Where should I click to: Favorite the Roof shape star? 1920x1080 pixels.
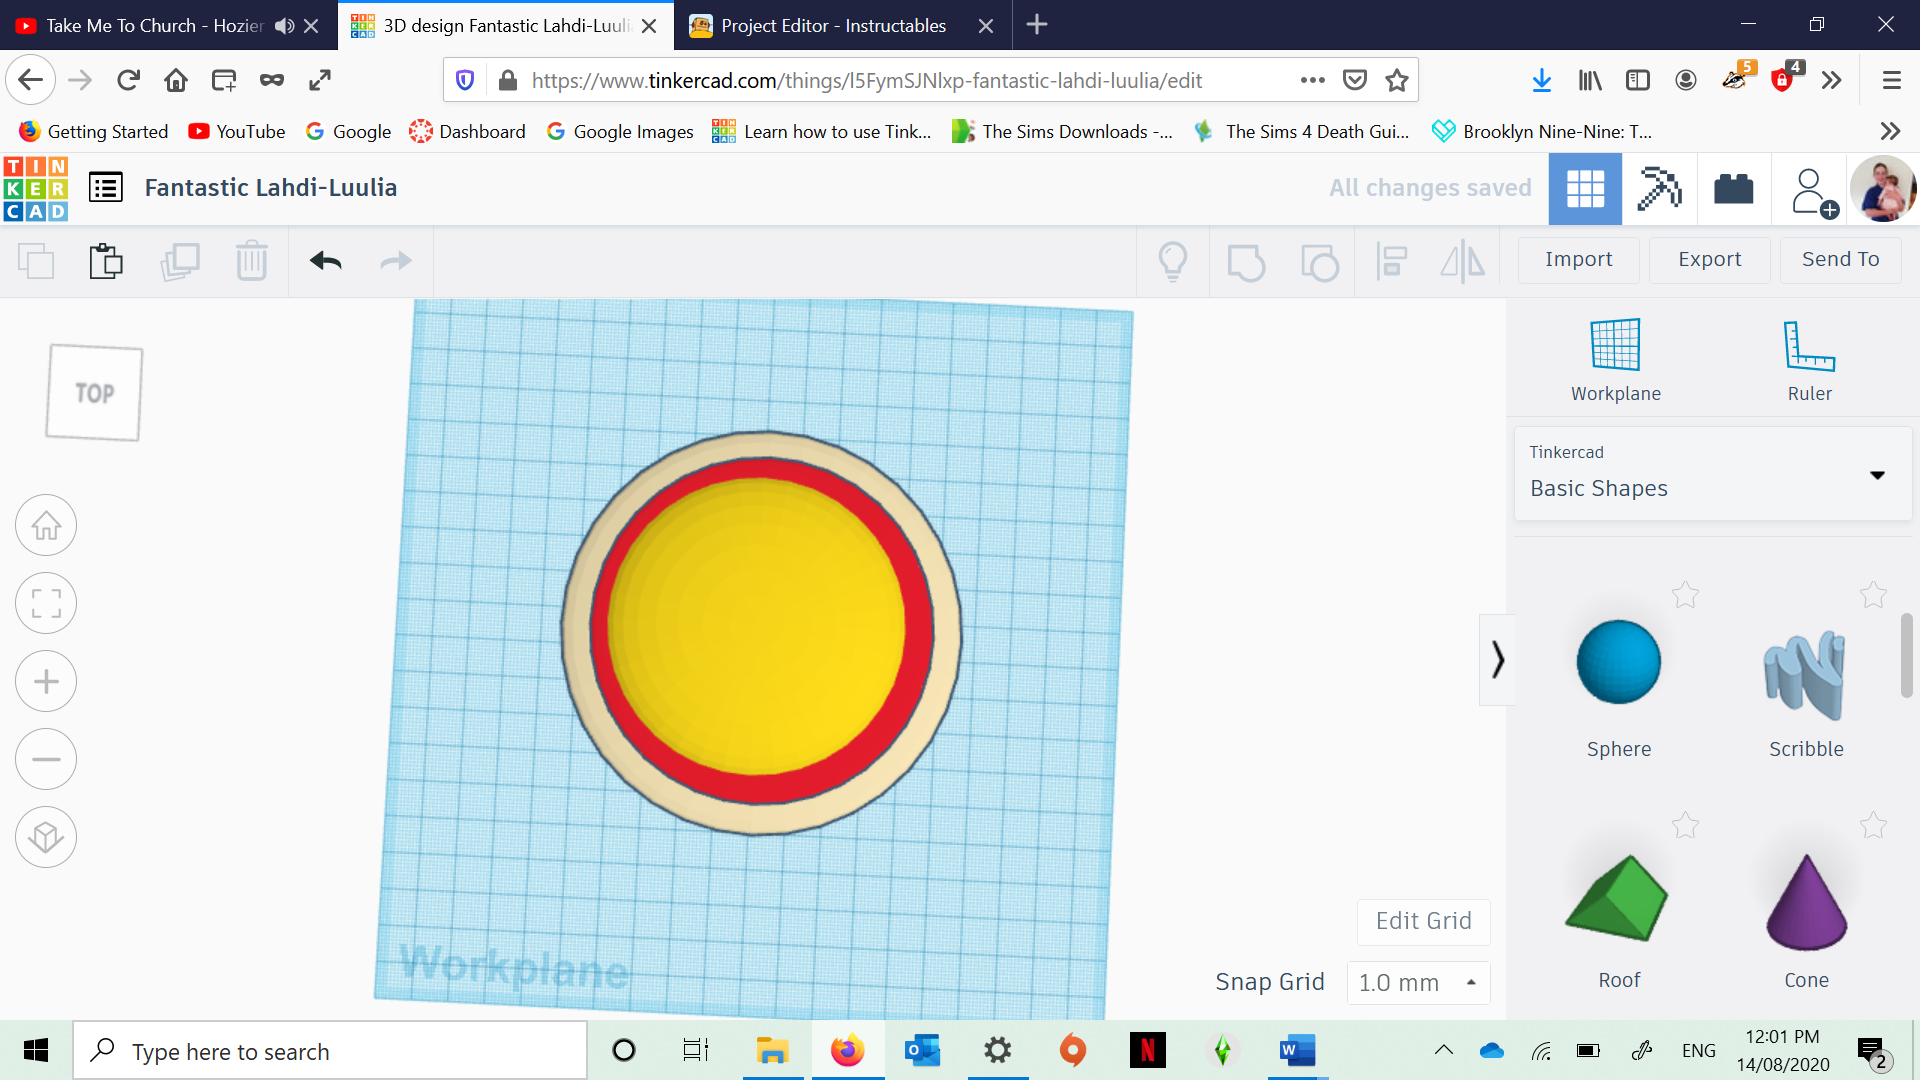click(x=1685, y=825)
